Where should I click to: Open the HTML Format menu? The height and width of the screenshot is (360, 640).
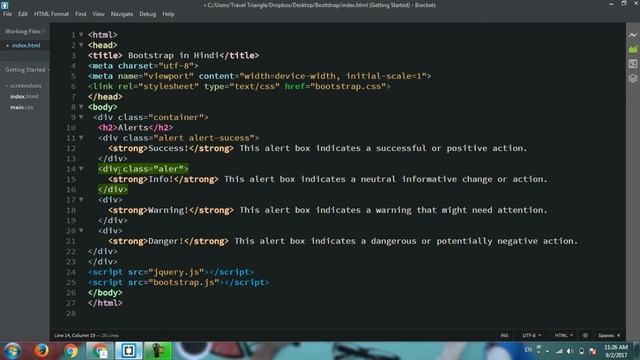click(51, 14)
